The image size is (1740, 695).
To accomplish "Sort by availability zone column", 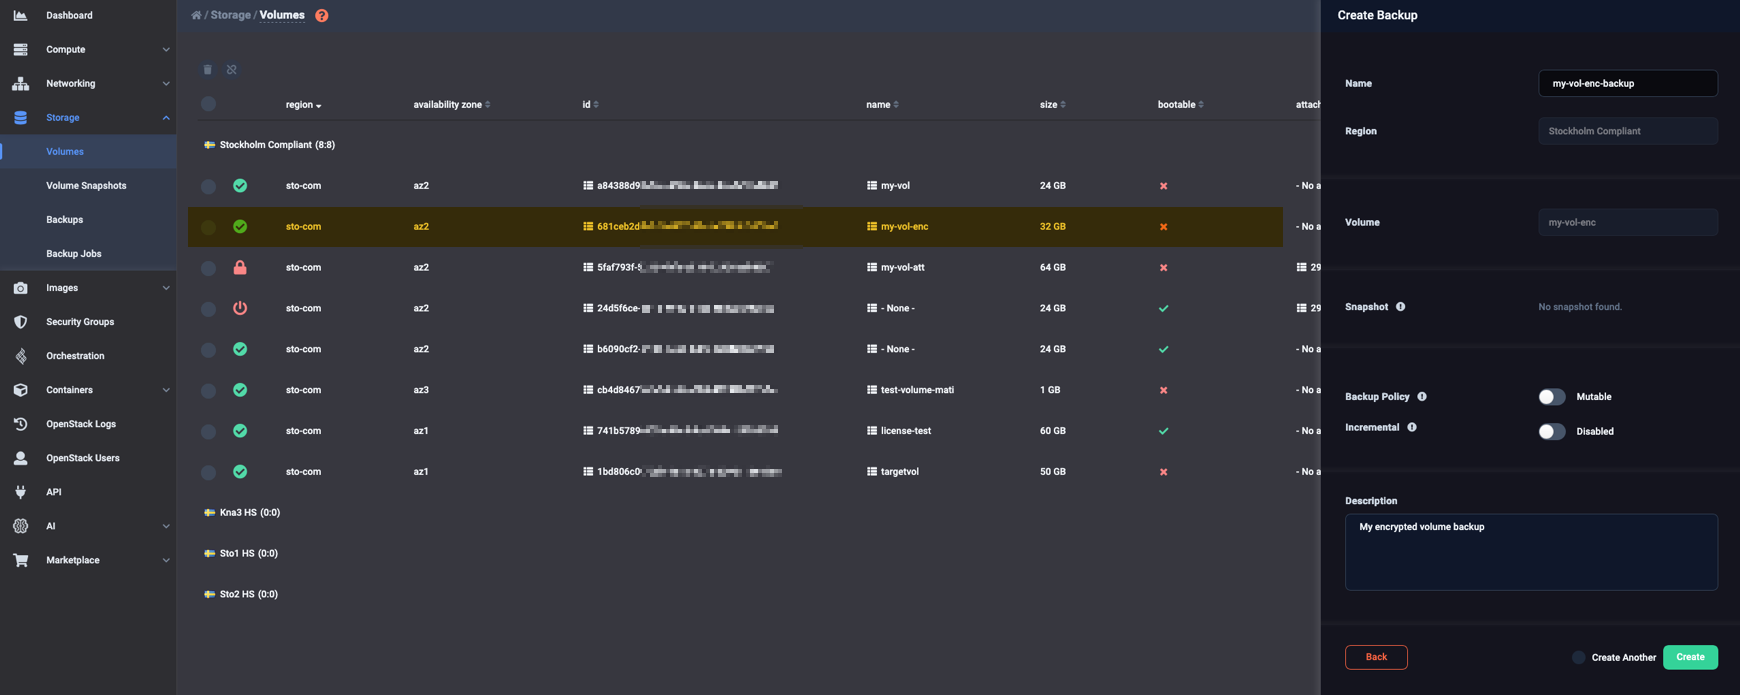I will [x=452, y=104].
